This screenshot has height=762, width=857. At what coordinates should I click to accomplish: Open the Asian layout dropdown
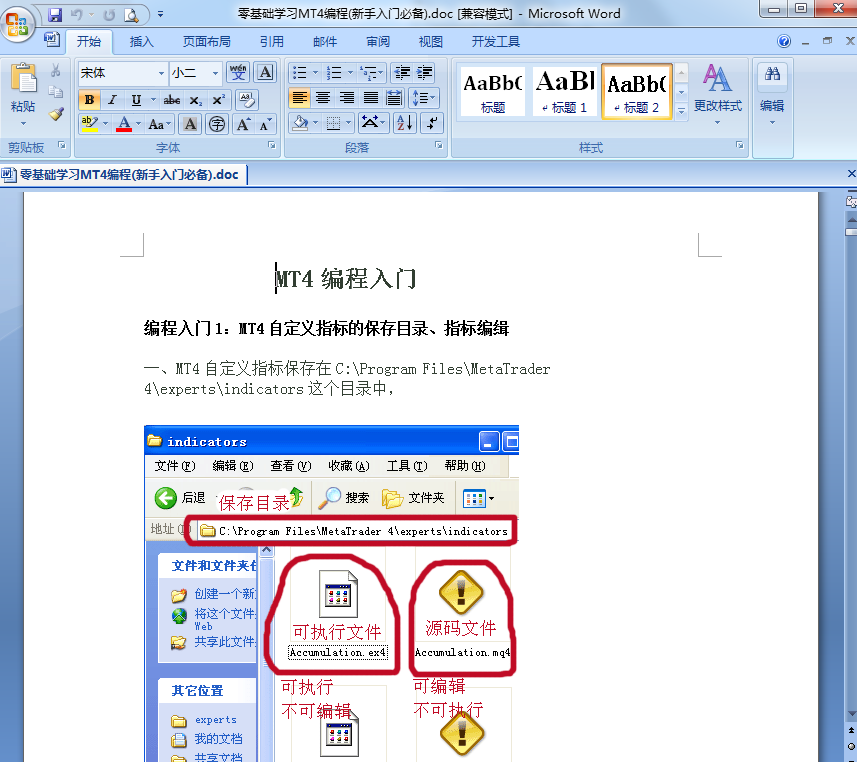tap(373, 123)
